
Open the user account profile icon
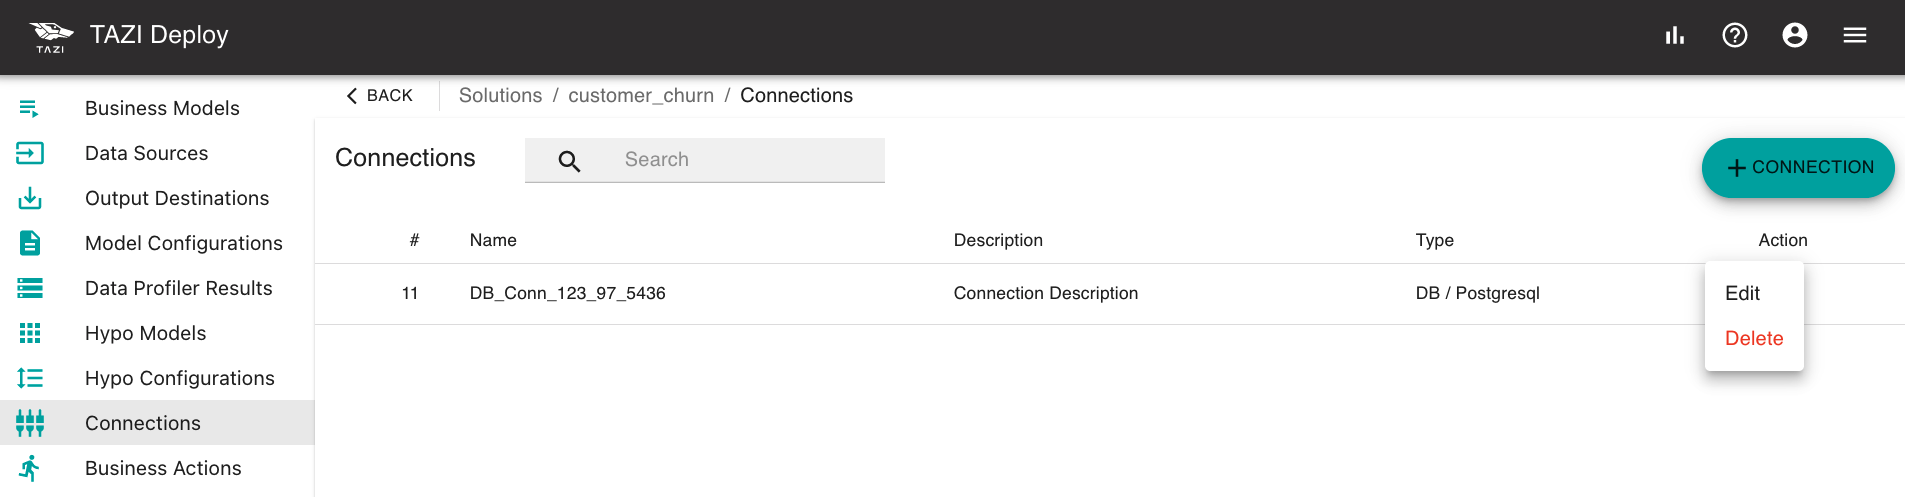pos(1795,35)
